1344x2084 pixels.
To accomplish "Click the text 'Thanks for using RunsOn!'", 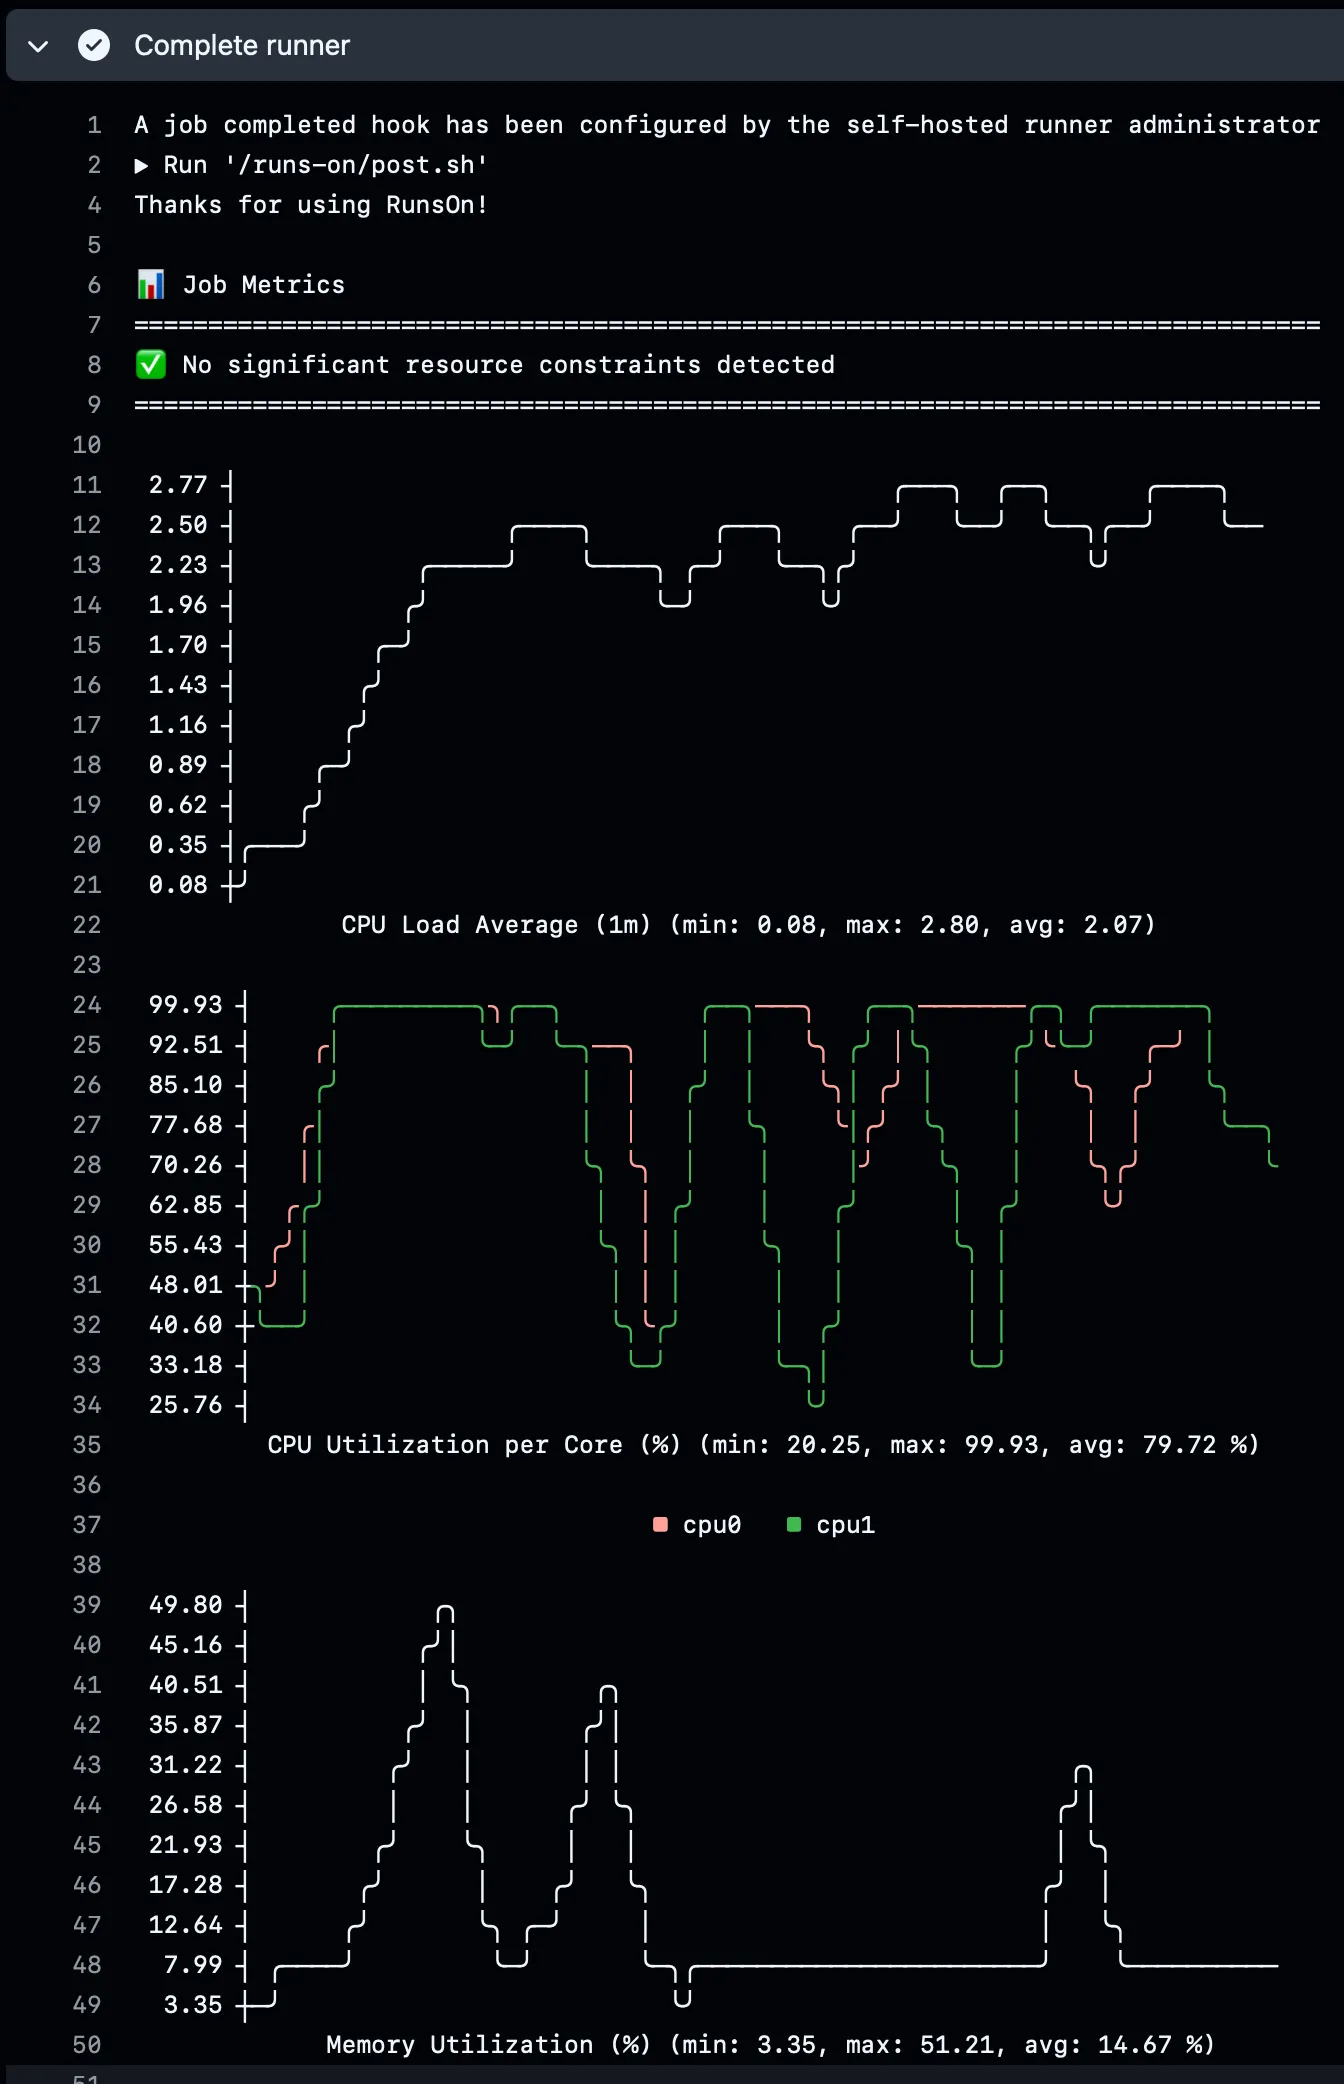I will coord(311,205).
